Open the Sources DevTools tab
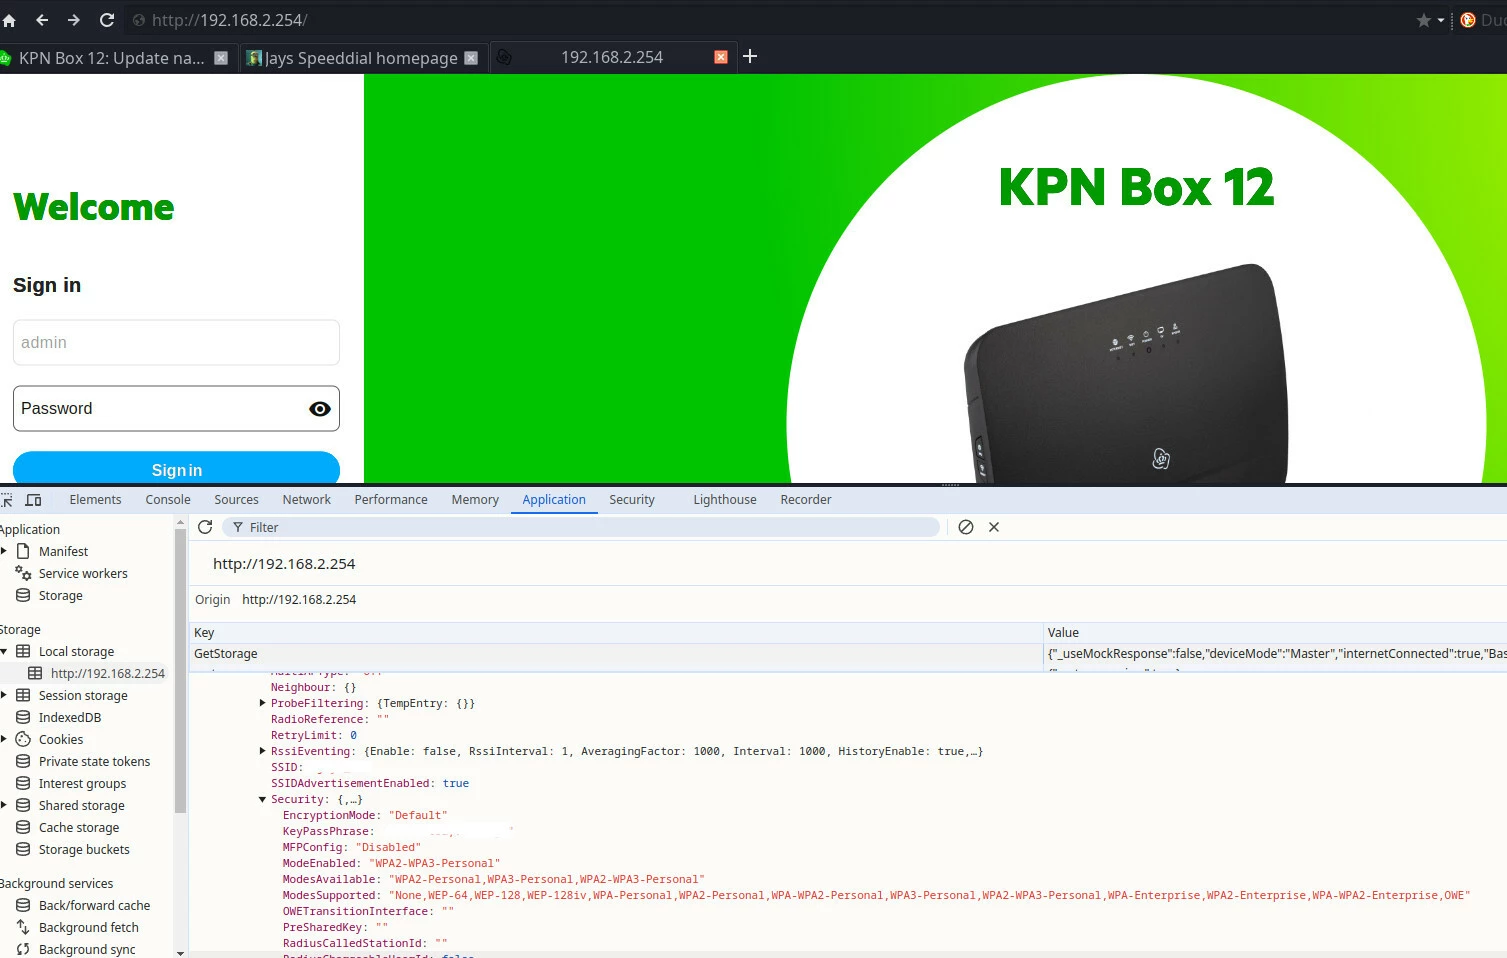This screenshot has width=1507, height=958. click(236, 500)
